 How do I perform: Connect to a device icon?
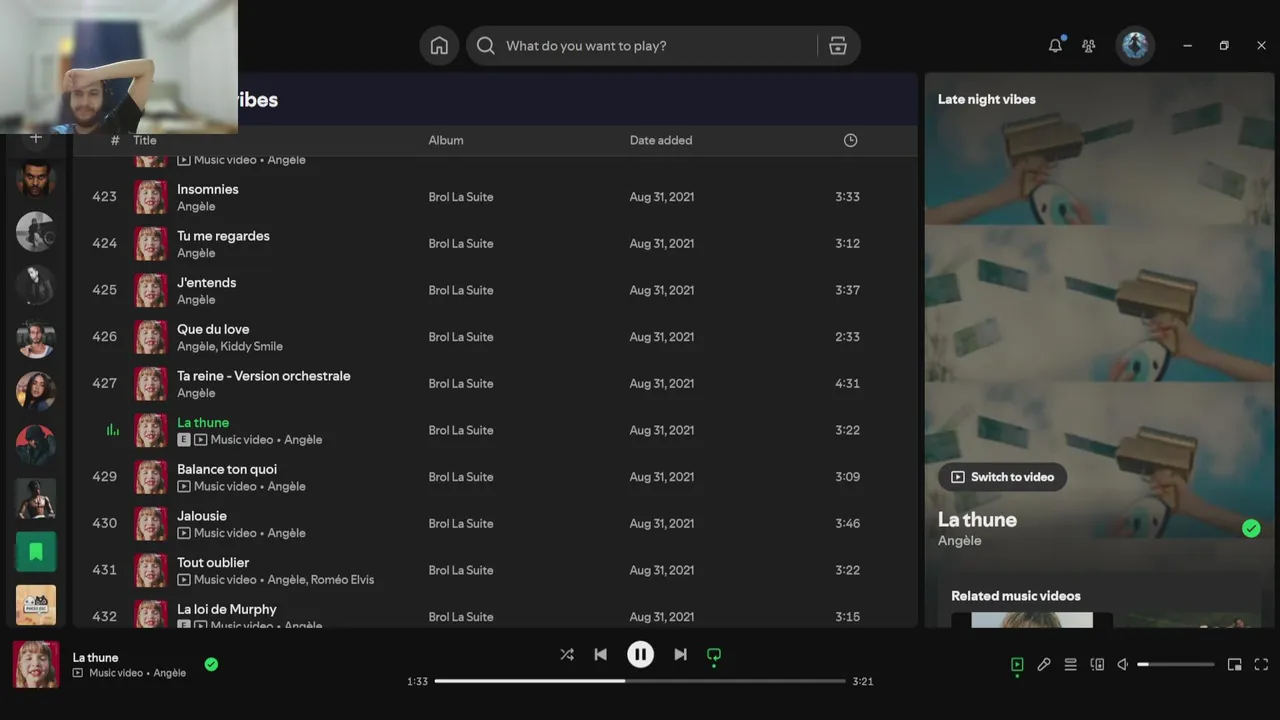pos(1097,665)
